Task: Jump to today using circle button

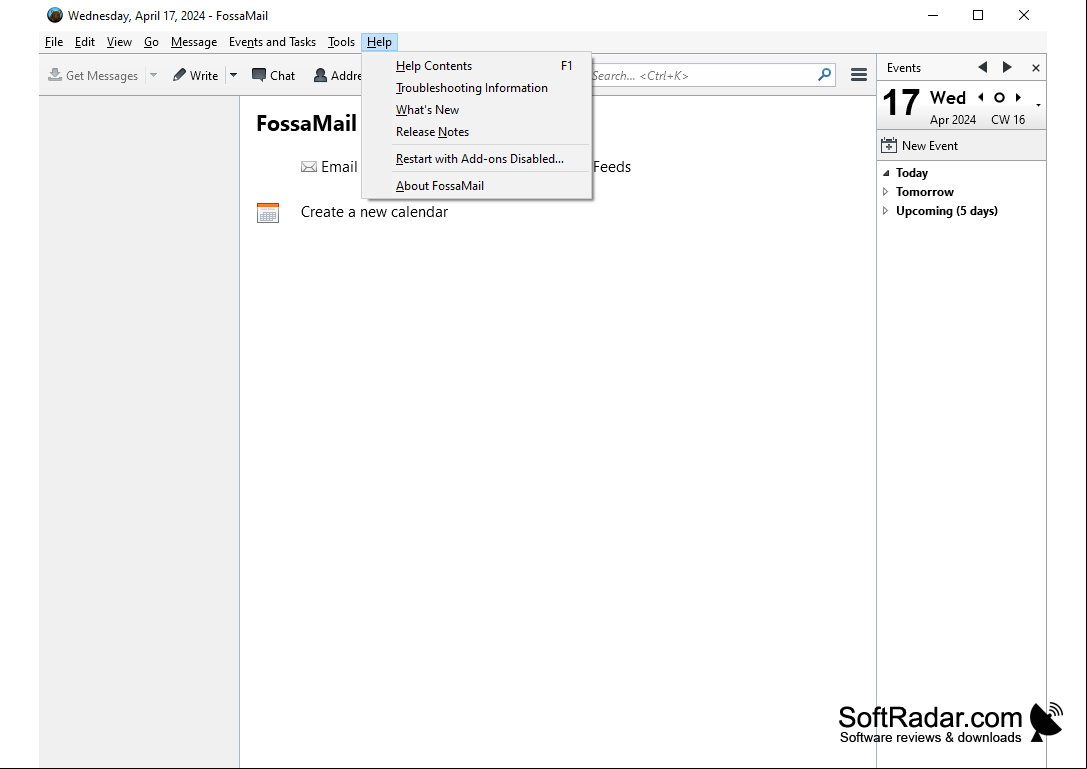Action: [999, 98]
